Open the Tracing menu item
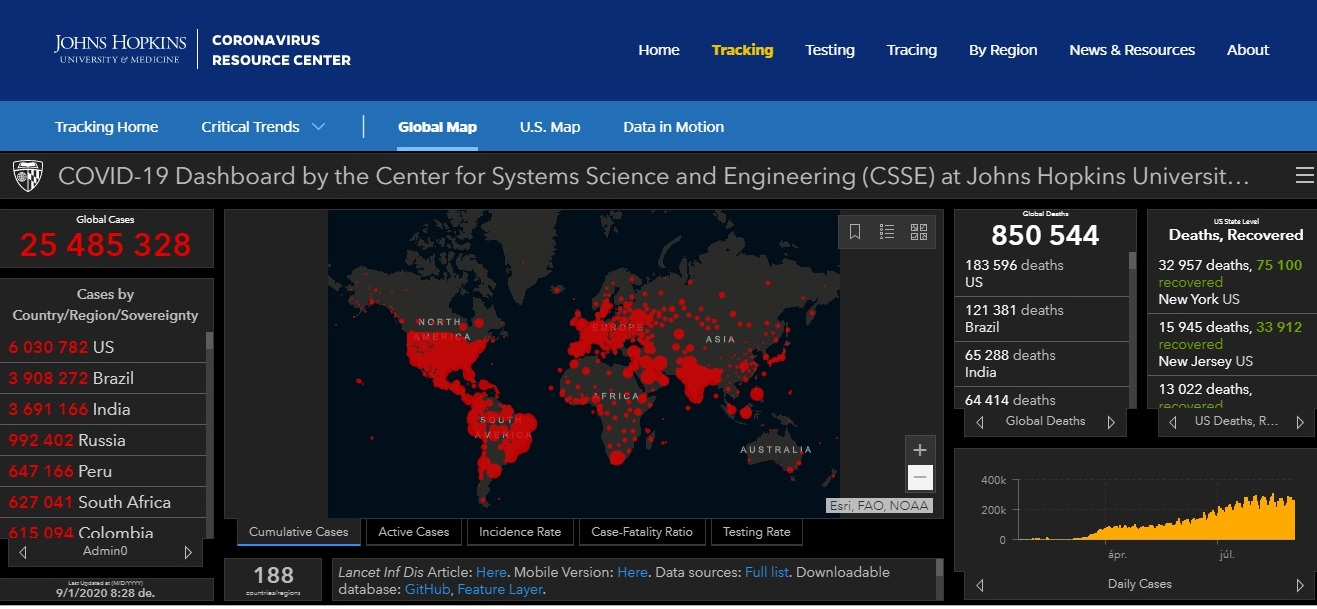Screen dimensions: 1317x609 (x=912, y=50)
